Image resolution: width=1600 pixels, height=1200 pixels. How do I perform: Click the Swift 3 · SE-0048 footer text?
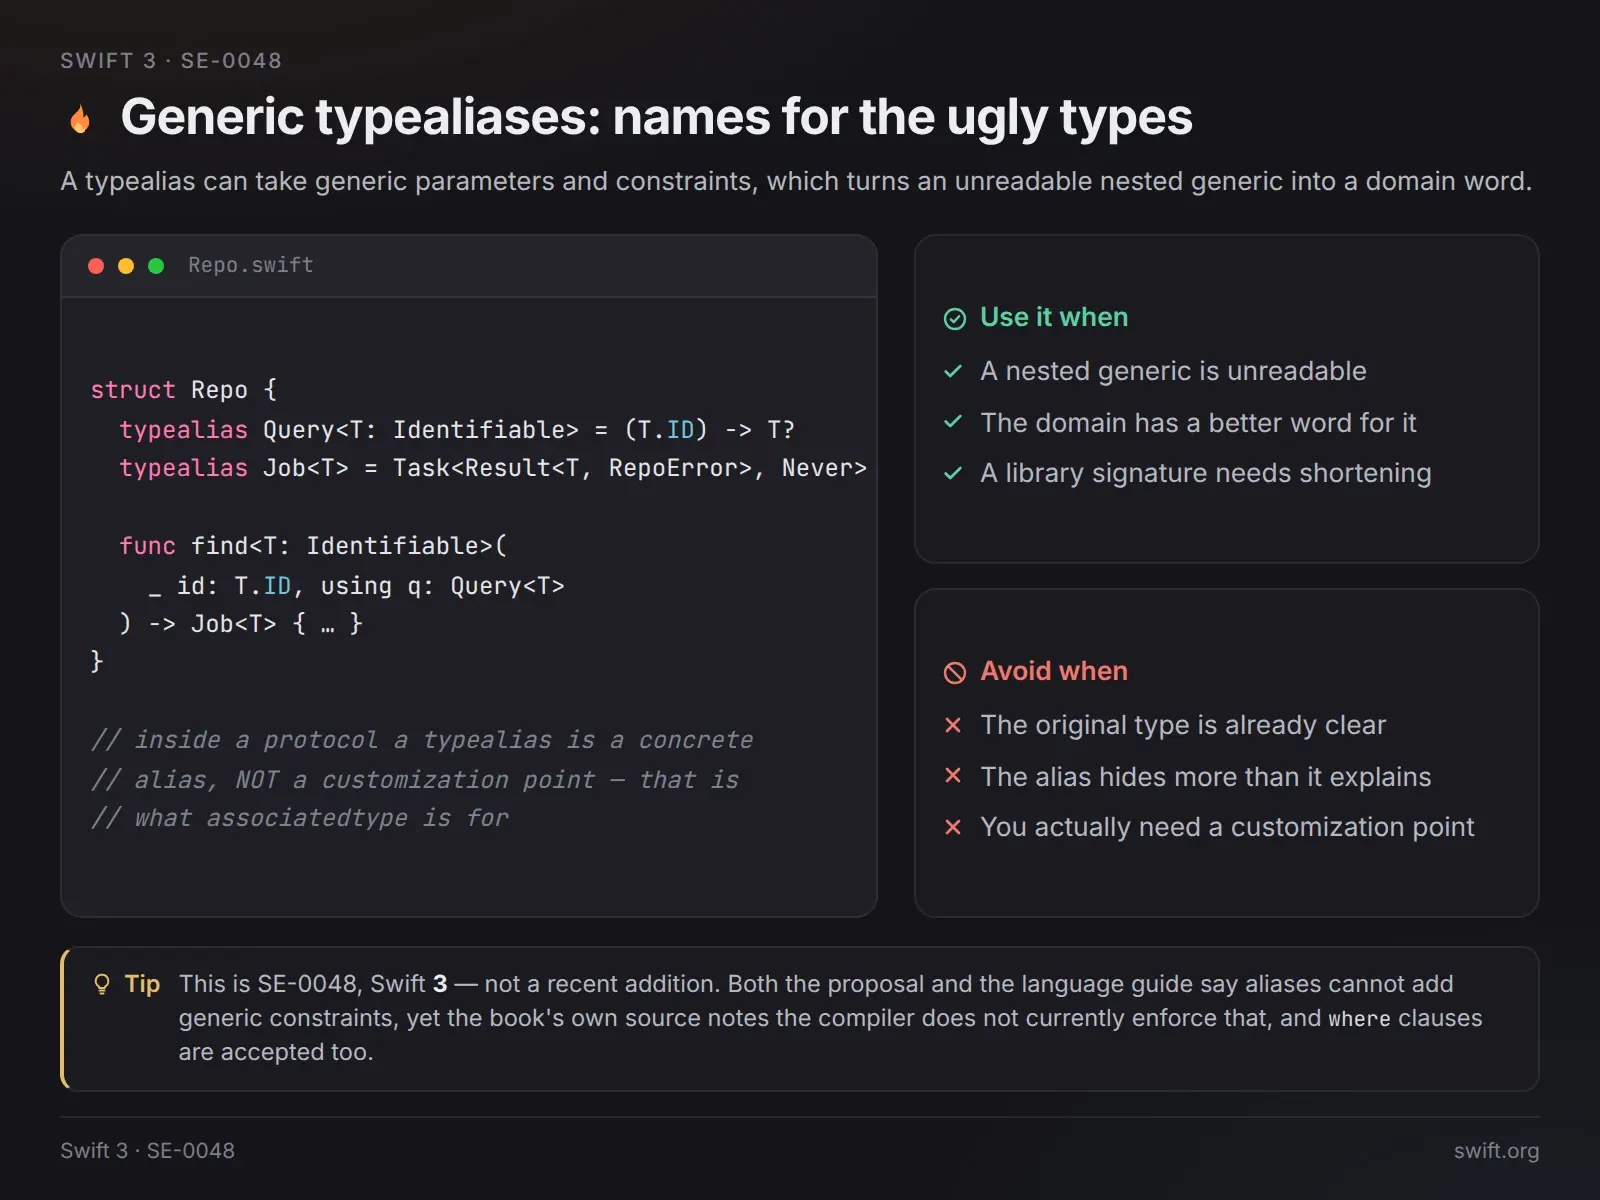point(147,1150)
